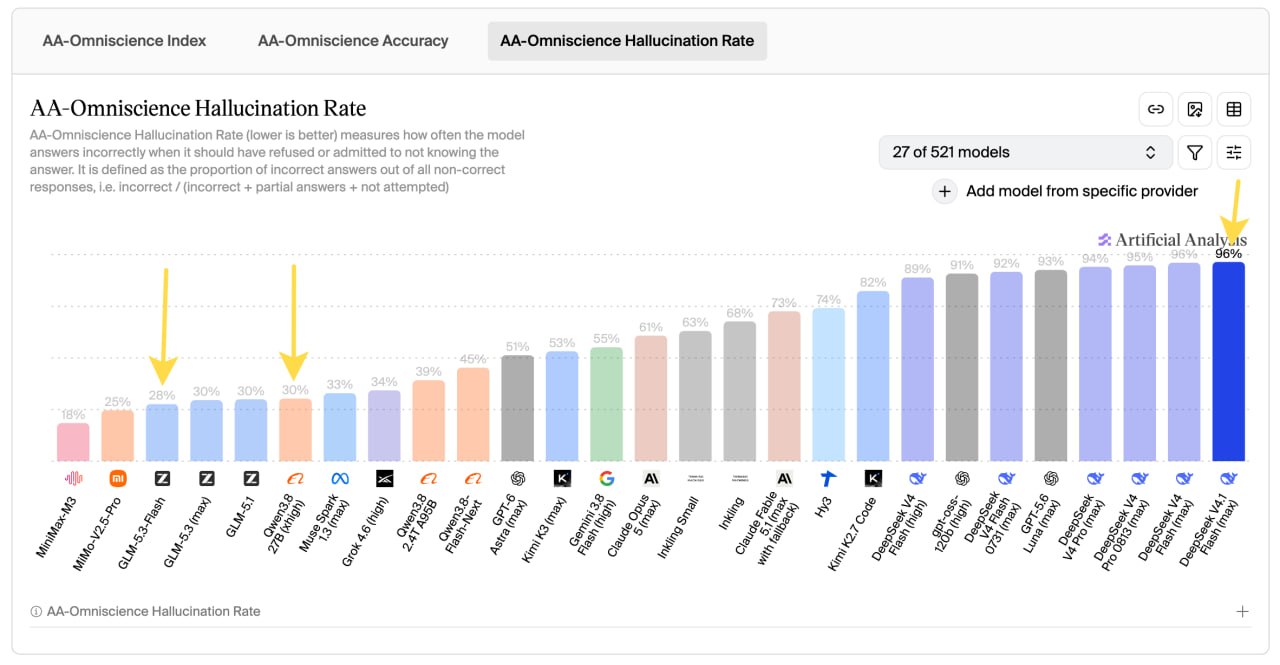Click the gpt-oss-120b bar showing 91%
Image resolution: width=1280 pixels, height=665 pixels.
click(962, 367)
